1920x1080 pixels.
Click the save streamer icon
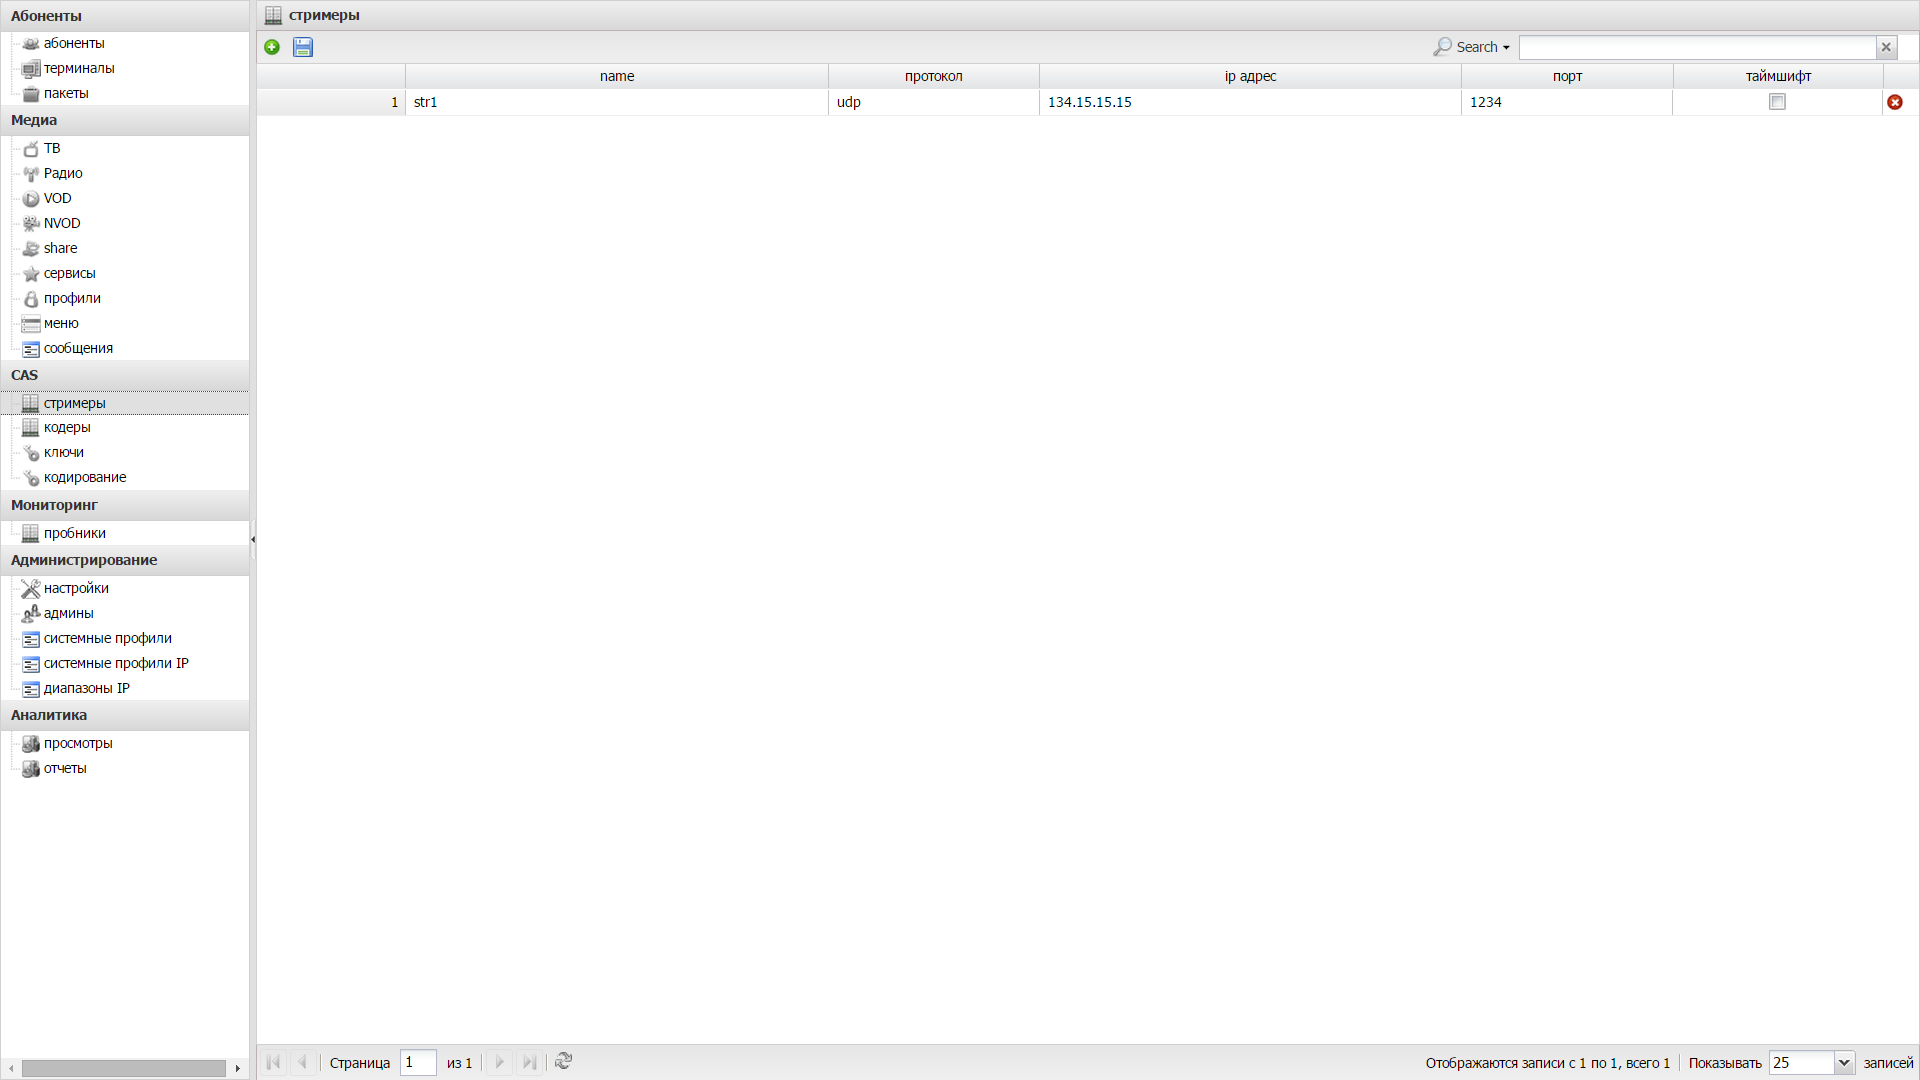(302, 46)
